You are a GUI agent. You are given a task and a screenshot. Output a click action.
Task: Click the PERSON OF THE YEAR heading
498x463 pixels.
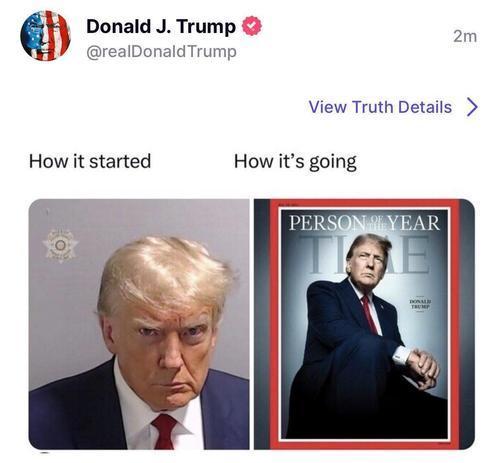pos(364,223)
